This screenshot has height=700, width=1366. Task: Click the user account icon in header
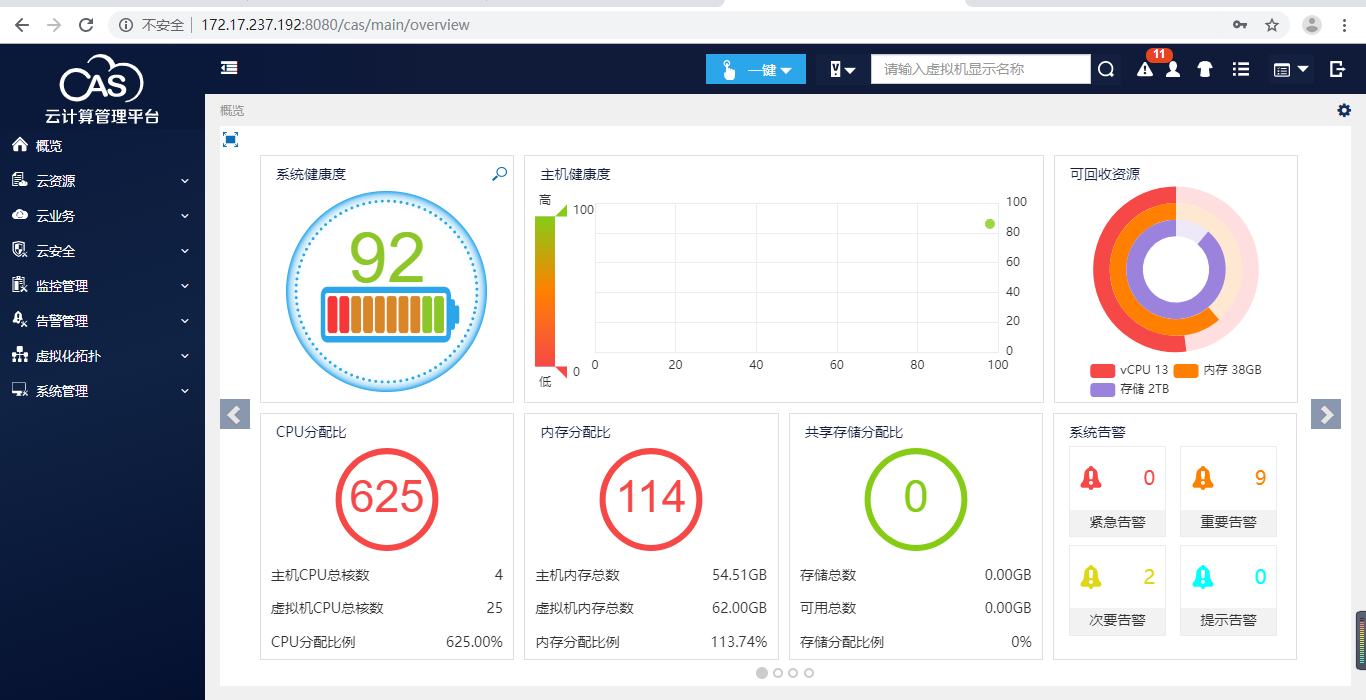point(1173,69)
